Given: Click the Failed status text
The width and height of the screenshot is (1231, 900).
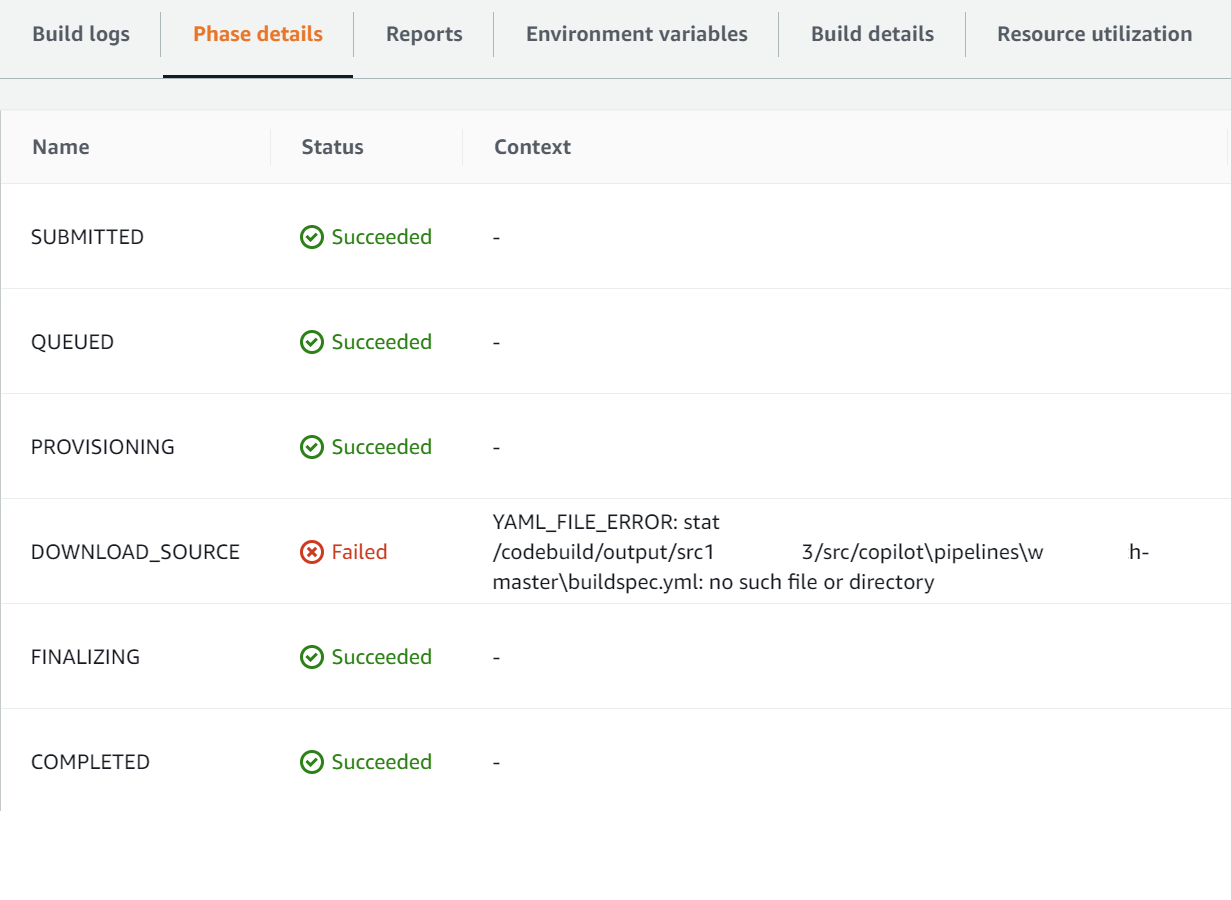Looking at the screenshot, I should 359,552.
